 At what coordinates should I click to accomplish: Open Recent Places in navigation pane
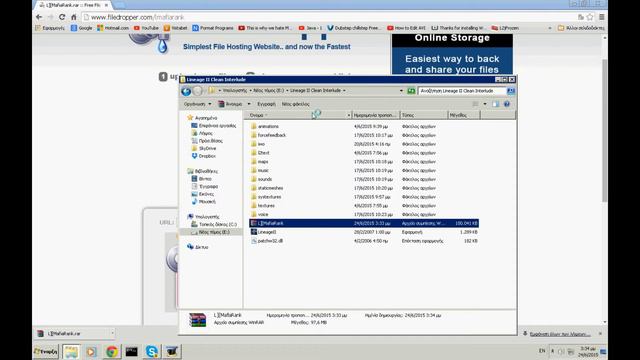[210, 141]
